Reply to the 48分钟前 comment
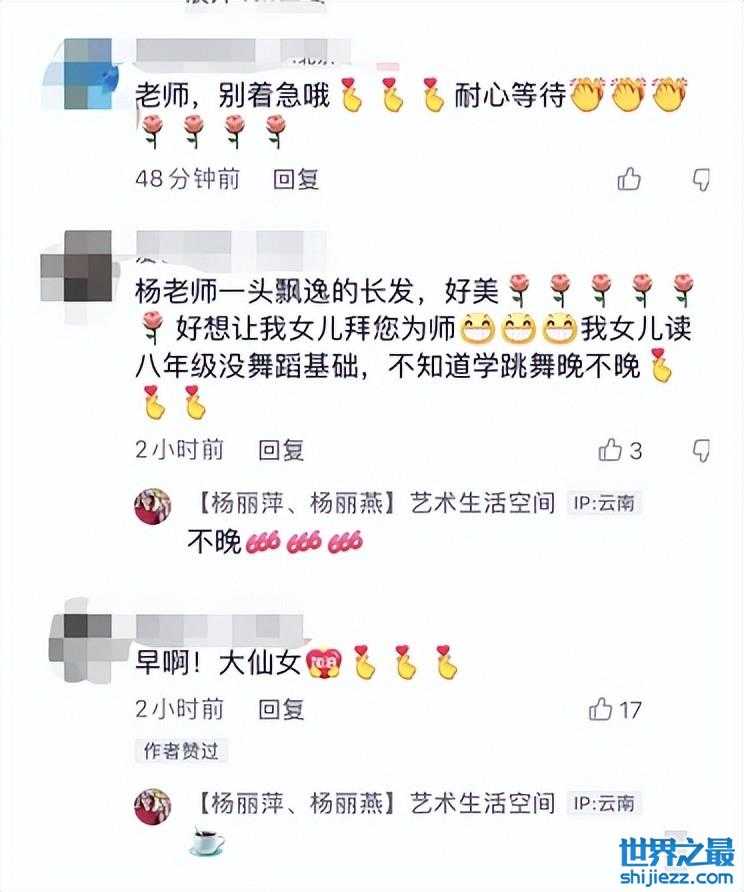This screenshot has width=744, height=892. (x=296, y=179)
